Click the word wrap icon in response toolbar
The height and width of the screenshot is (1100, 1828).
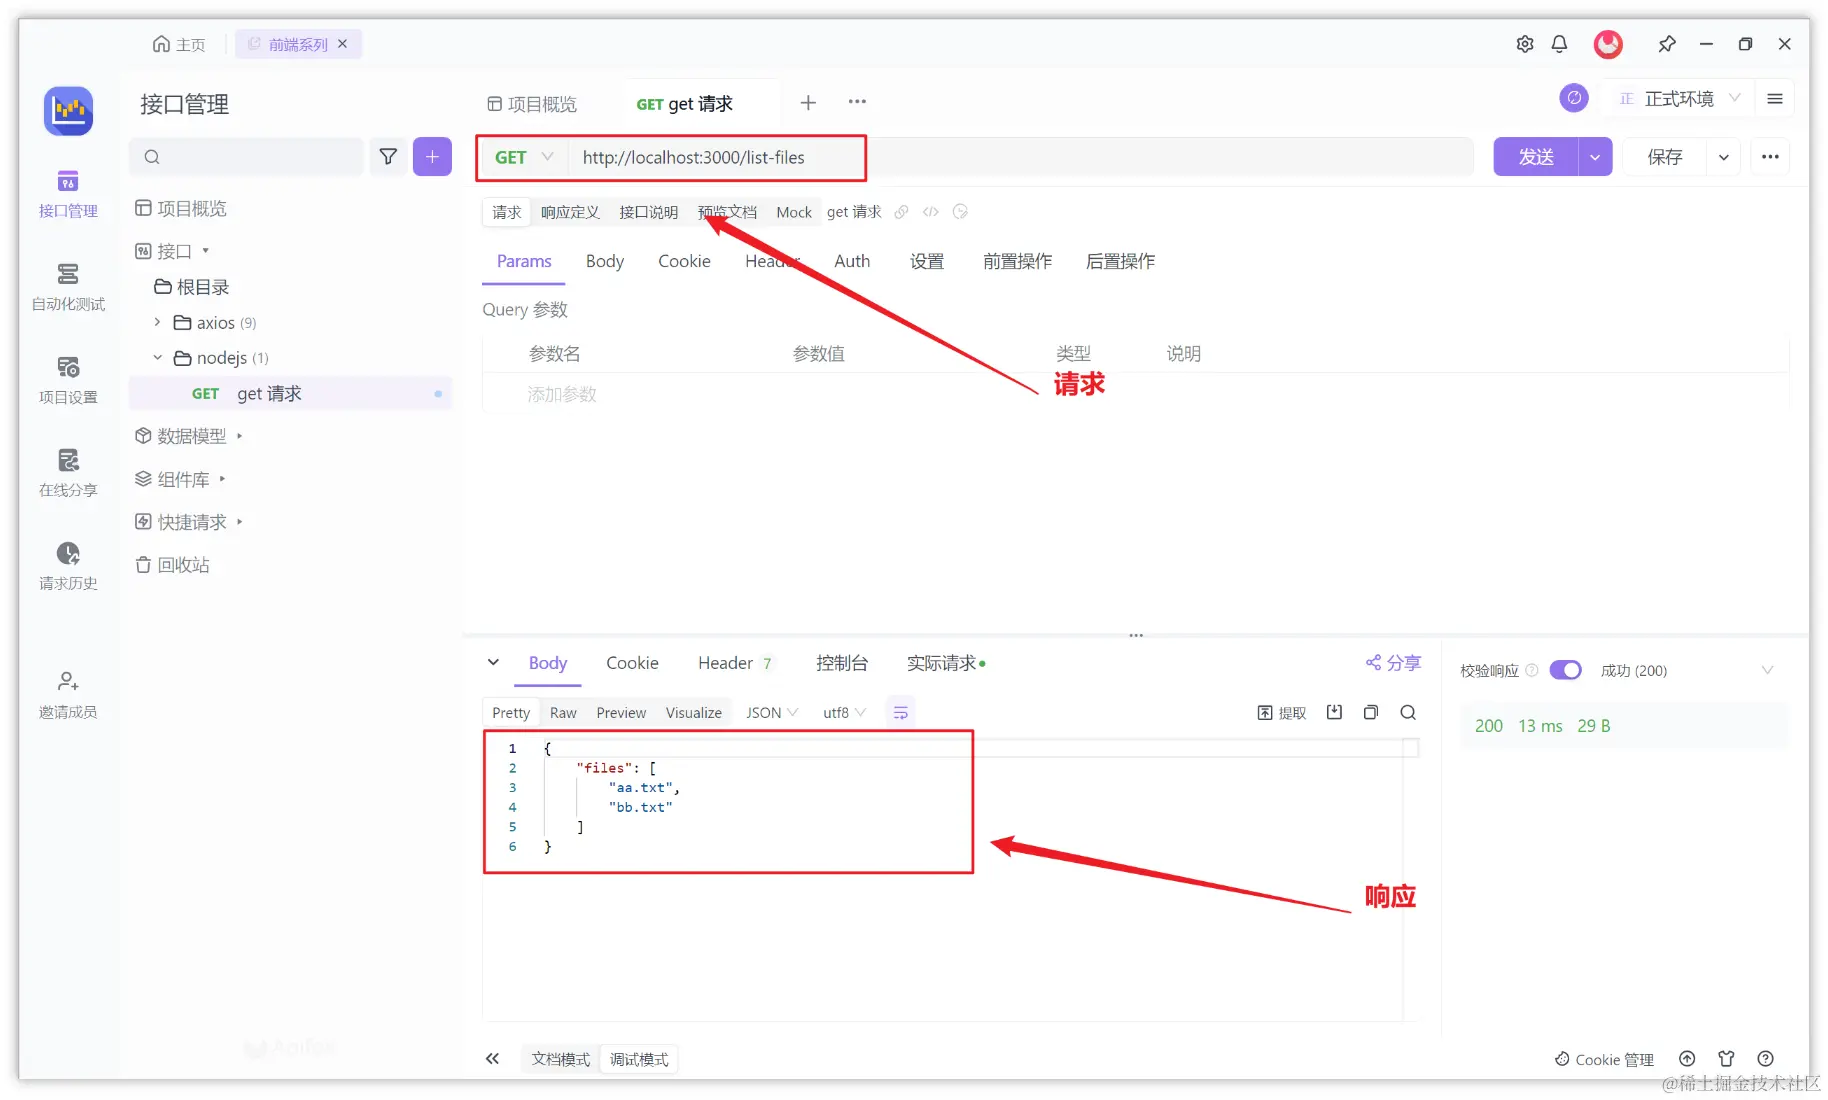tap(901, 713)
